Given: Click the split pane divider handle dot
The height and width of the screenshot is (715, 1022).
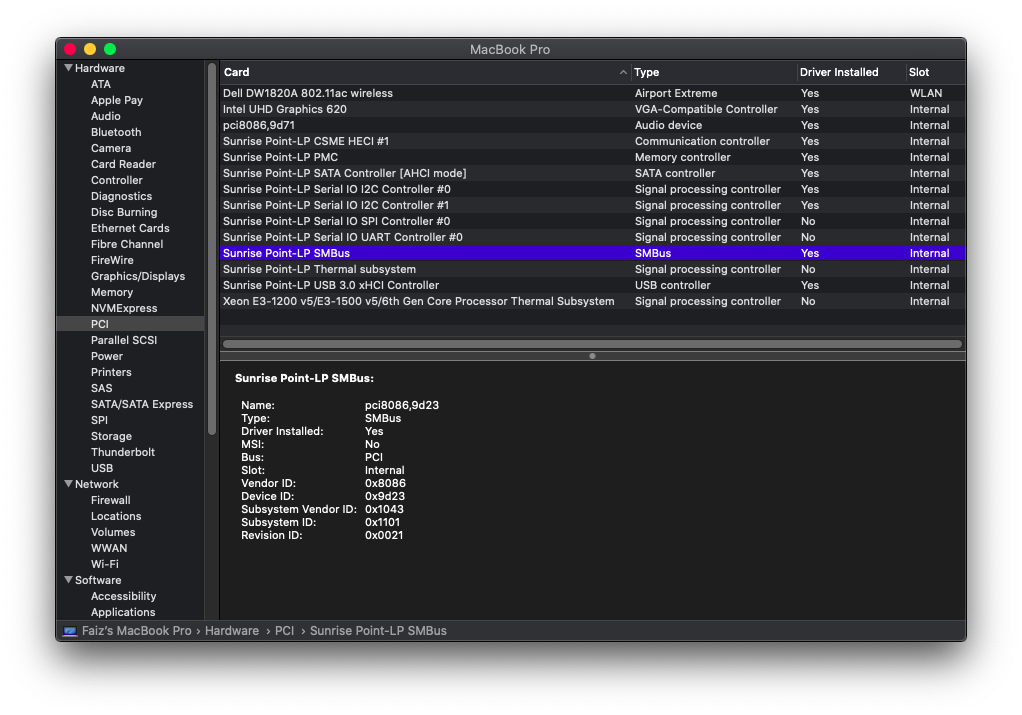Looking at the screenshot, I should pyautogui.click(x=592, y=356).
